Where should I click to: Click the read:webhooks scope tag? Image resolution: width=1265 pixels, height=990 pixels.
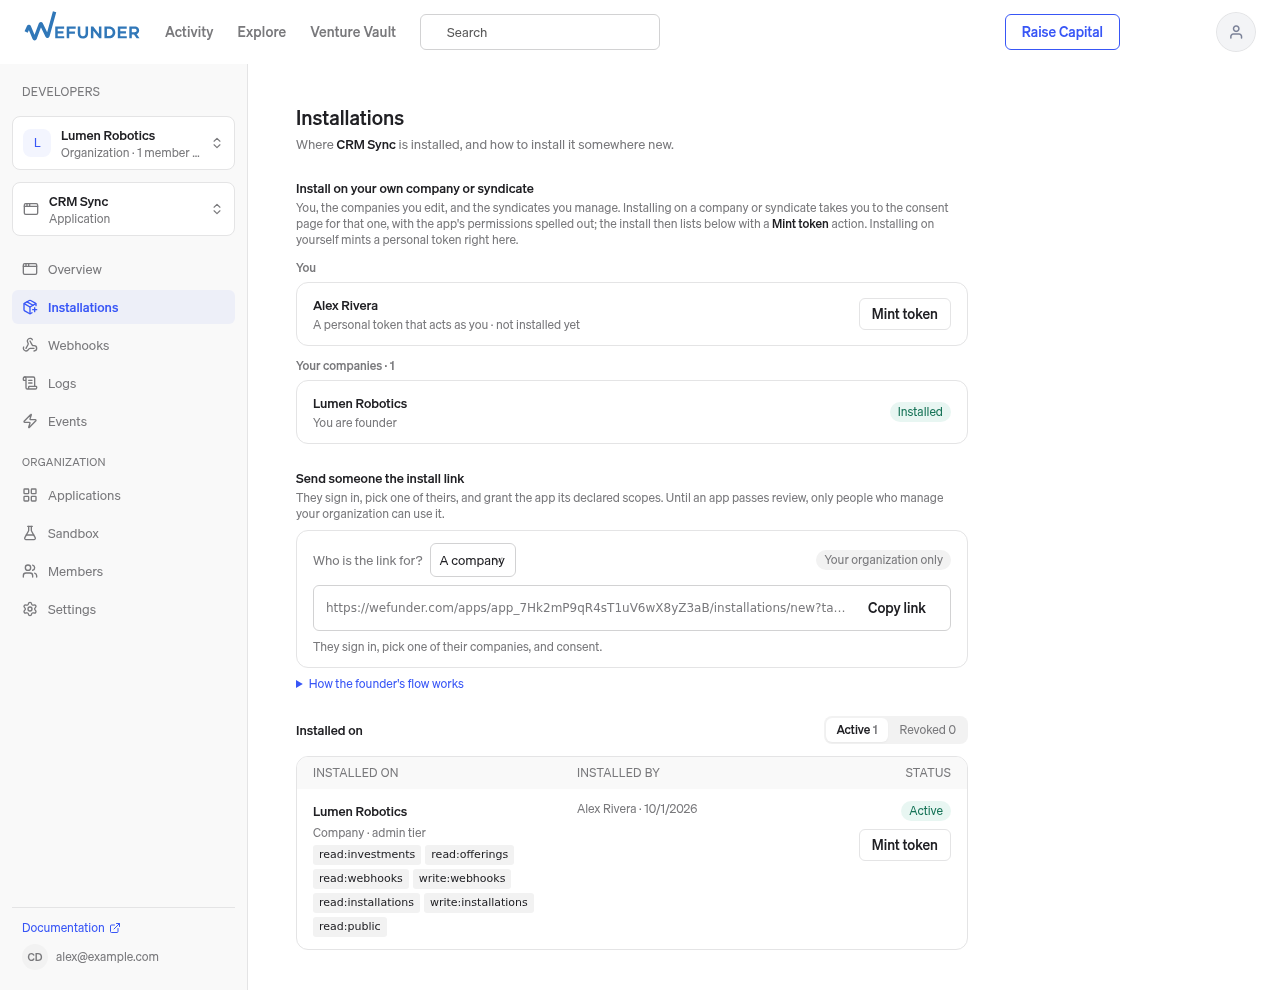click(x=361, y=879)
